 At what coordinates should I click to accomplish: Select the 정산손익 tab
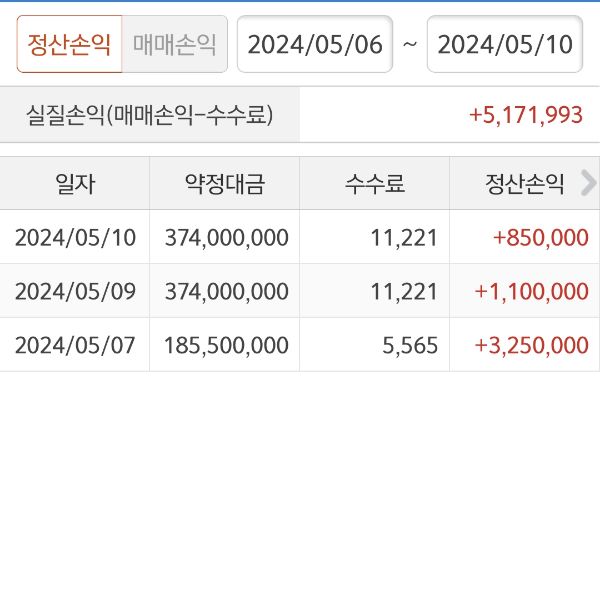click(69, 45)
